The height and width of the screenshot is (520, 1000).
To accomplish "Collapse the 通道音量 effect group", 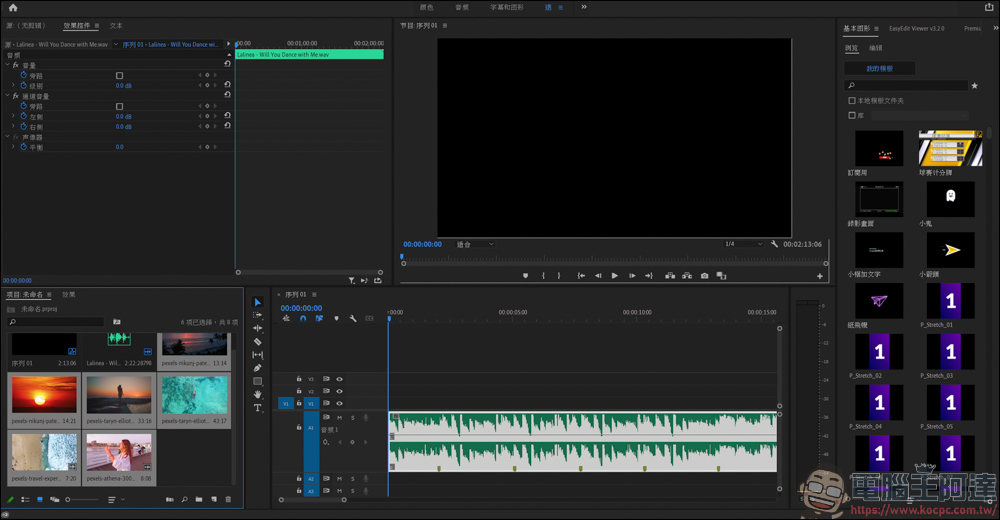I will 8,96.
